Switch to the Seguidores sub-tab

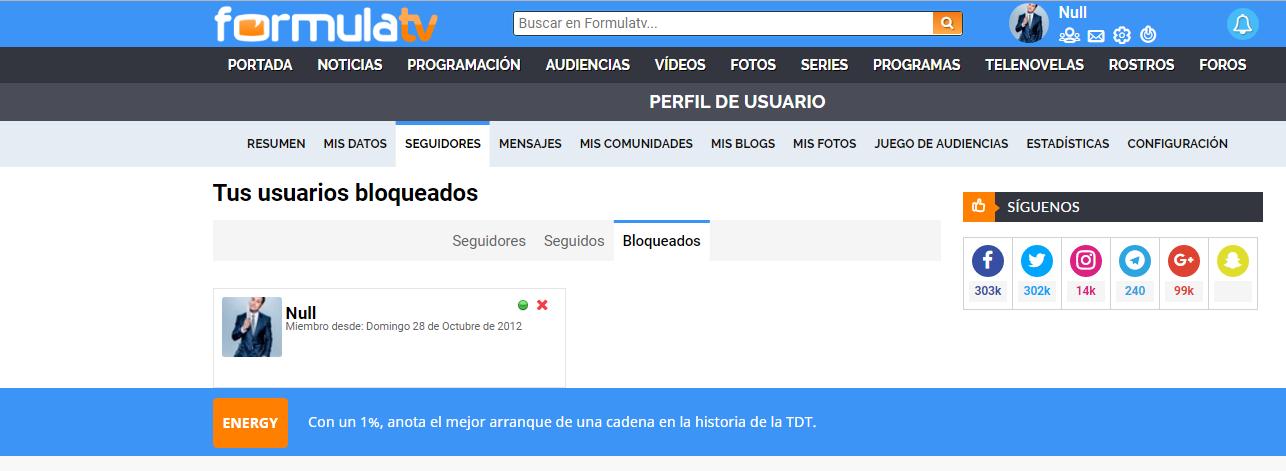pyautogui.click(x=489, y=241)
